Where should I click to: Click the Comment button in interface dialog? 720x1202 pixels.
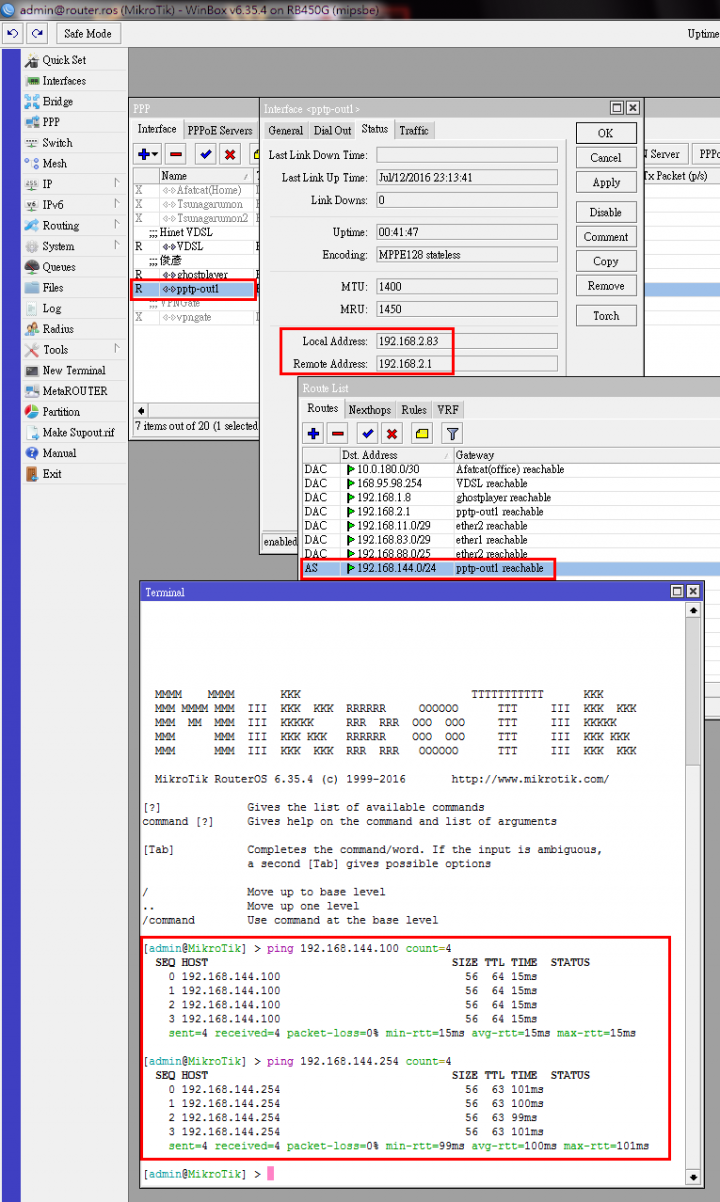point(606,237)
